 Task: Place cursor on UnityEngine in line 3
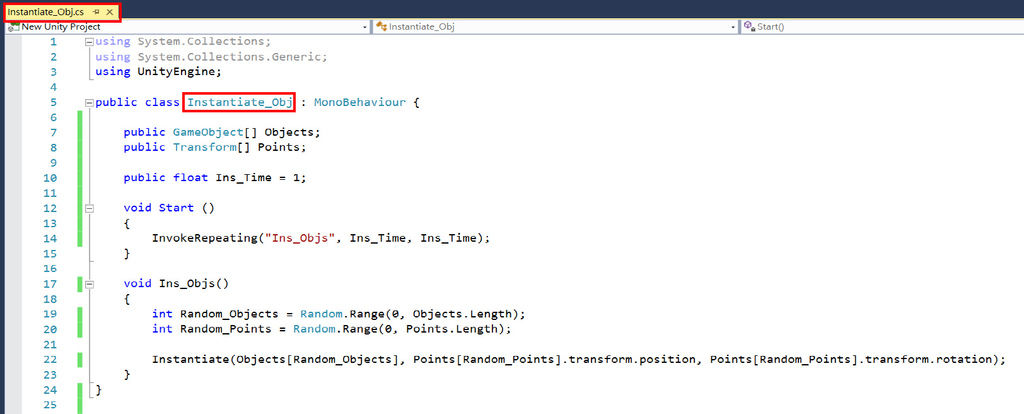pos(176,72)
